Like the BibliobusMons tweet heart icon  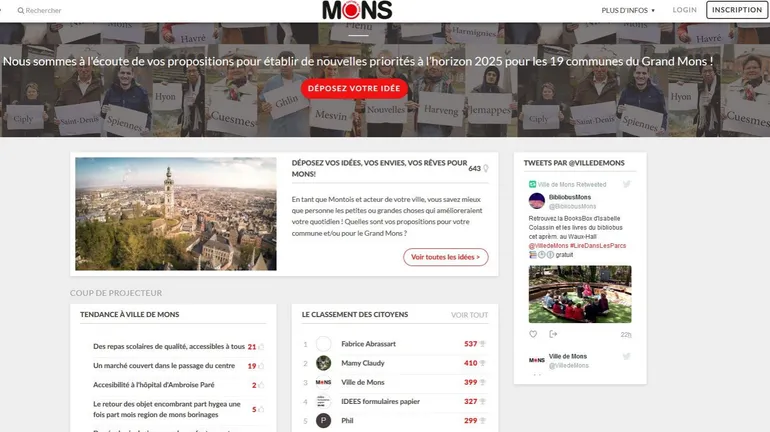point(533,334)
